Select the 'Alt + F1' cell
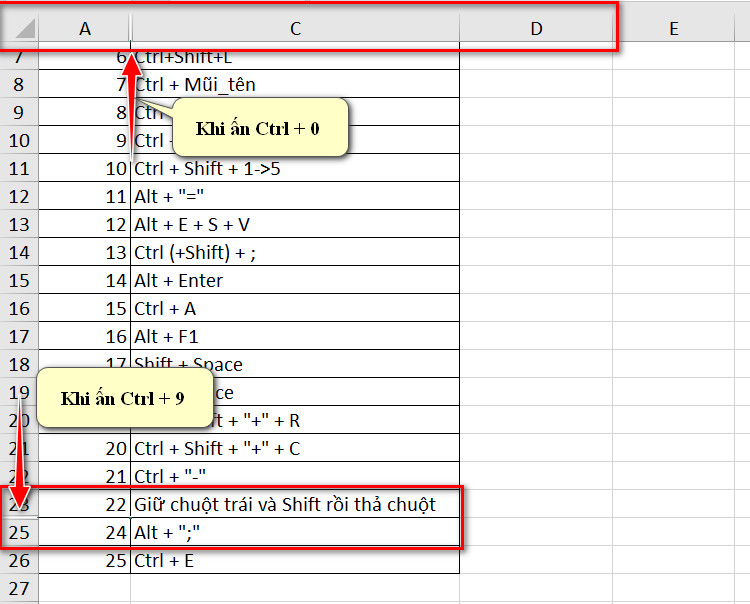750x604 pixels. (295, 336)
